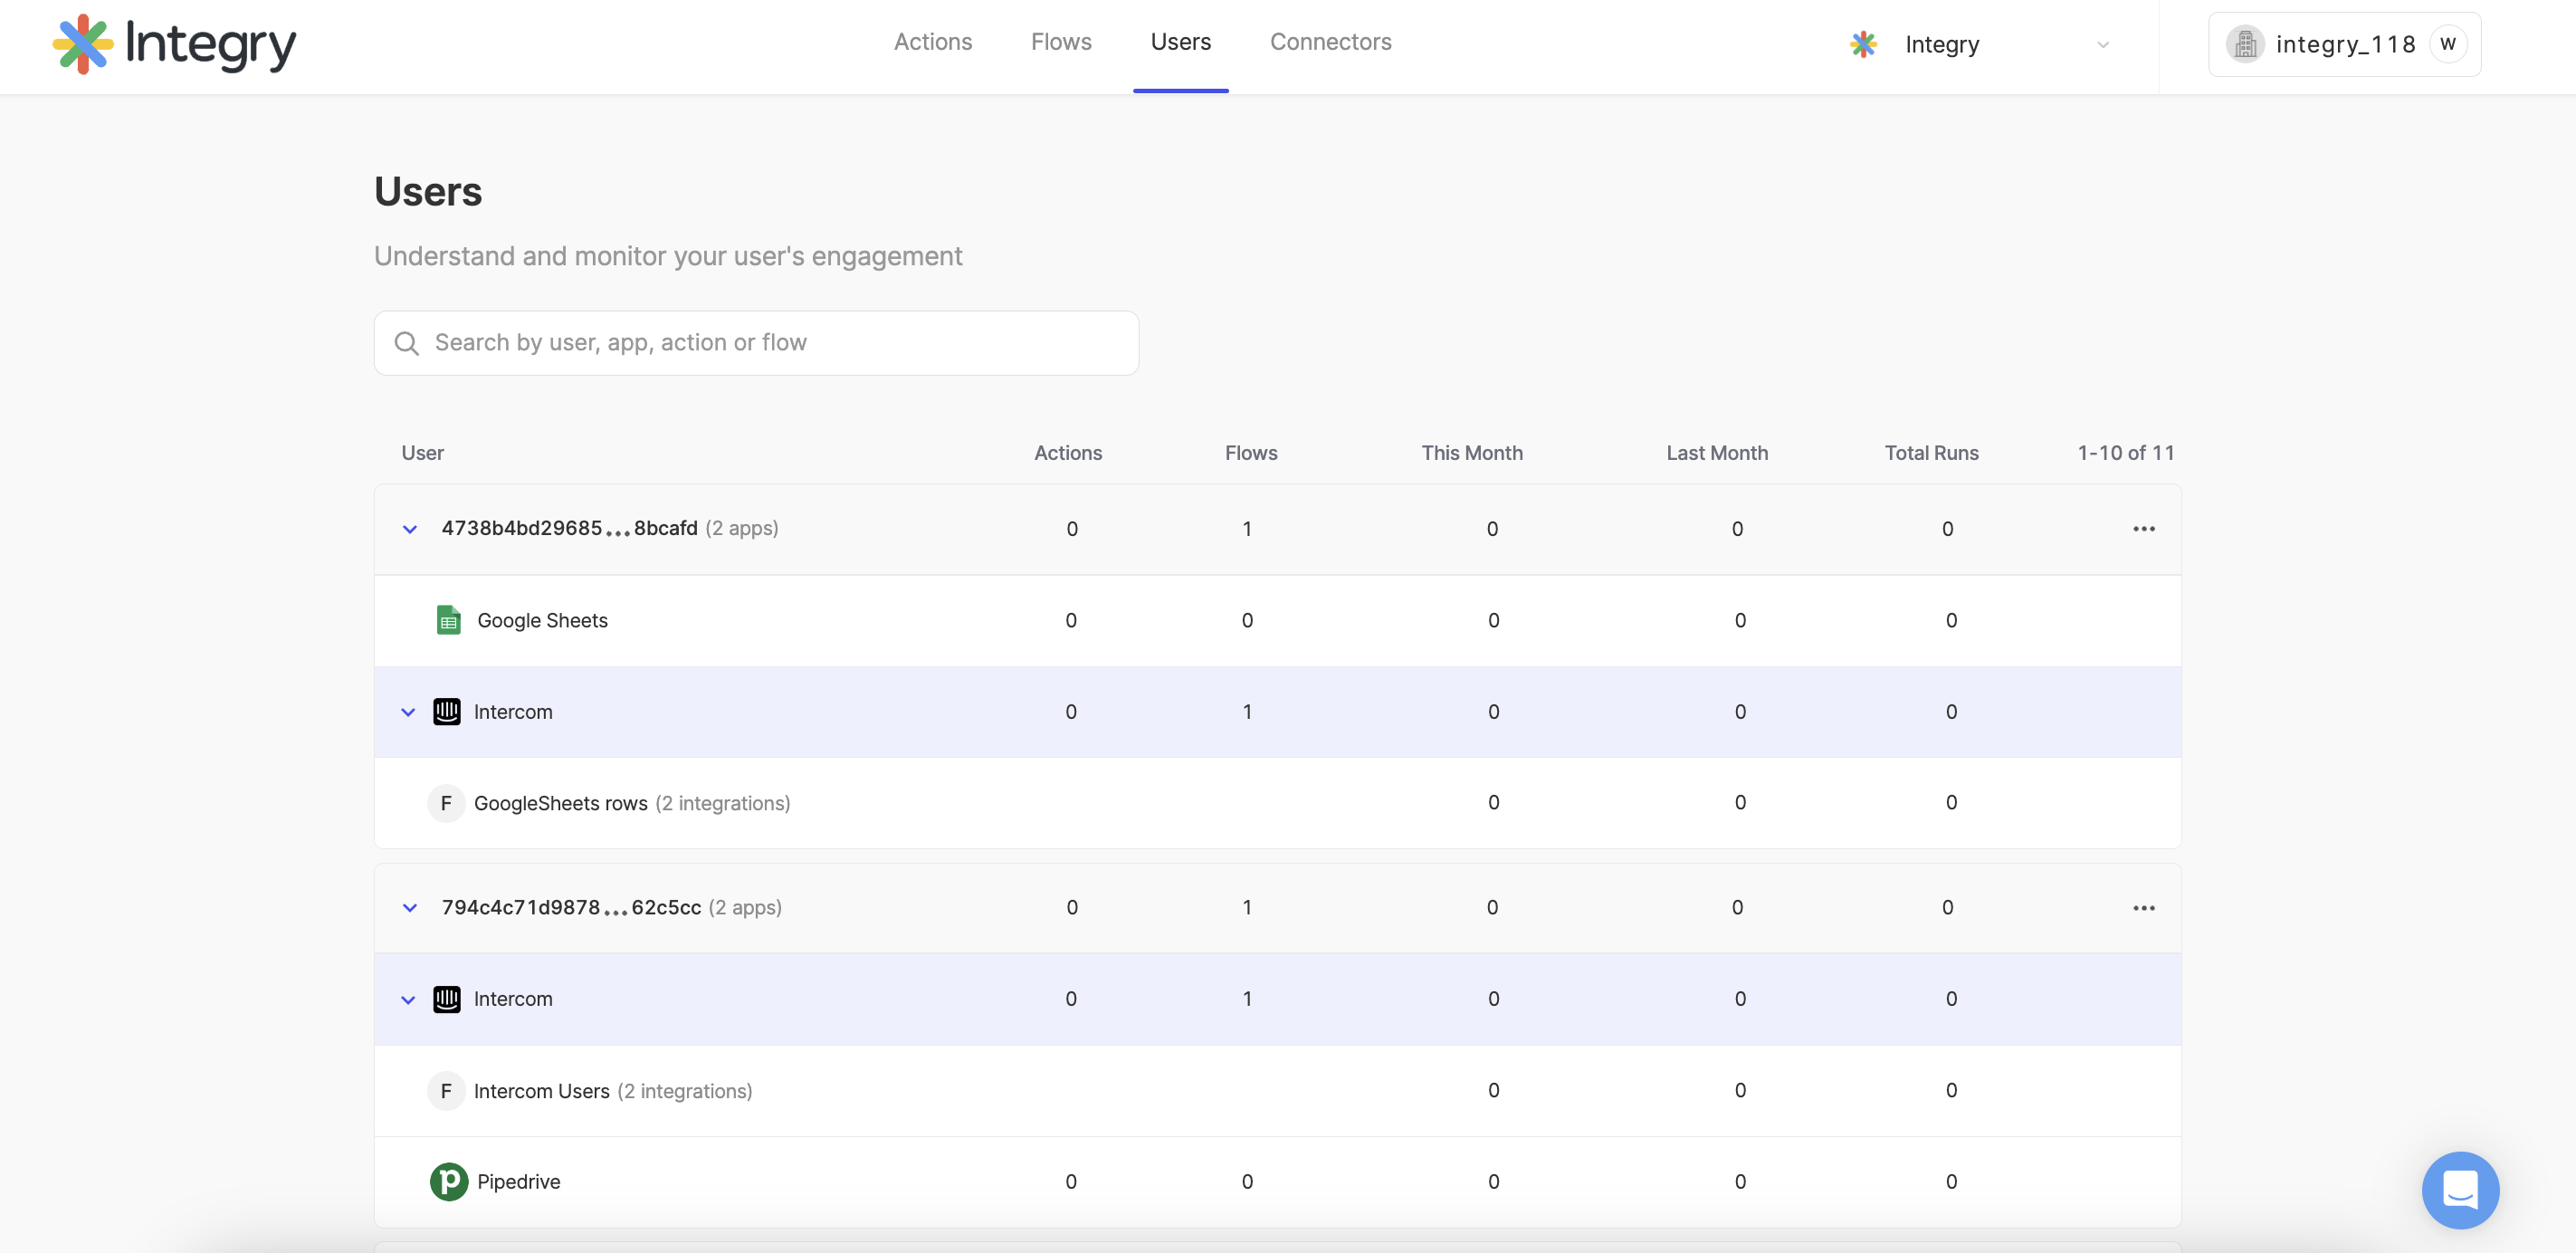Click the F flow badge for Intercom Users
The image size is (2576, 1253).
446,1091
